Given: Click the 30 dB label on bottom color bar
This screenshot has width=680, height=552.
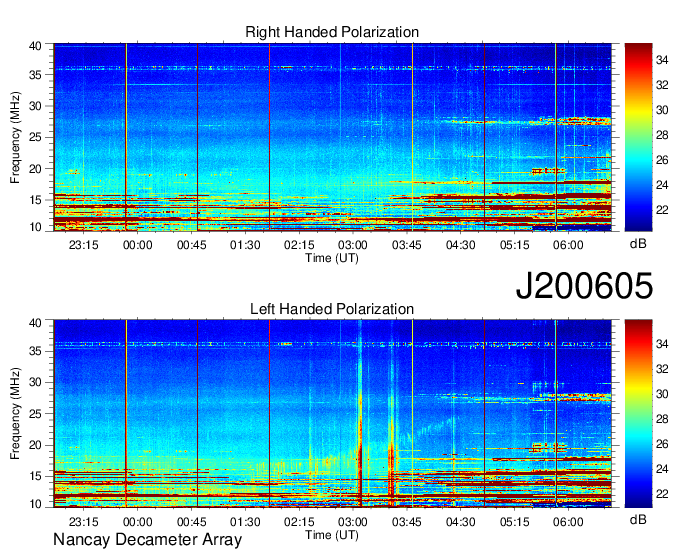Looking at the screenshot, I should click(x=662, y=394).
